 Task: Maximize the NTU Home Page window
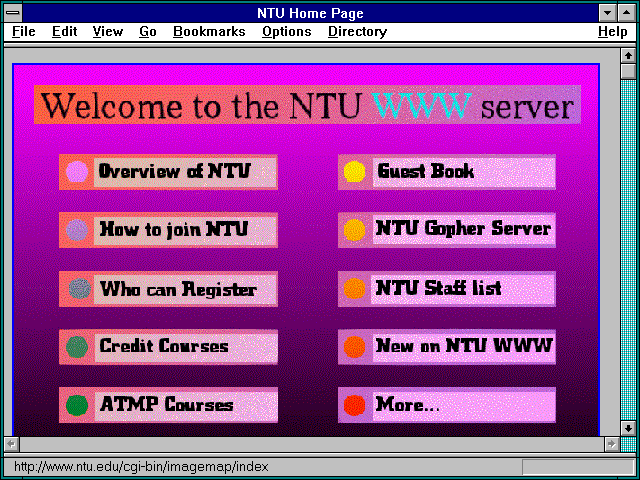tap(627, 13)
